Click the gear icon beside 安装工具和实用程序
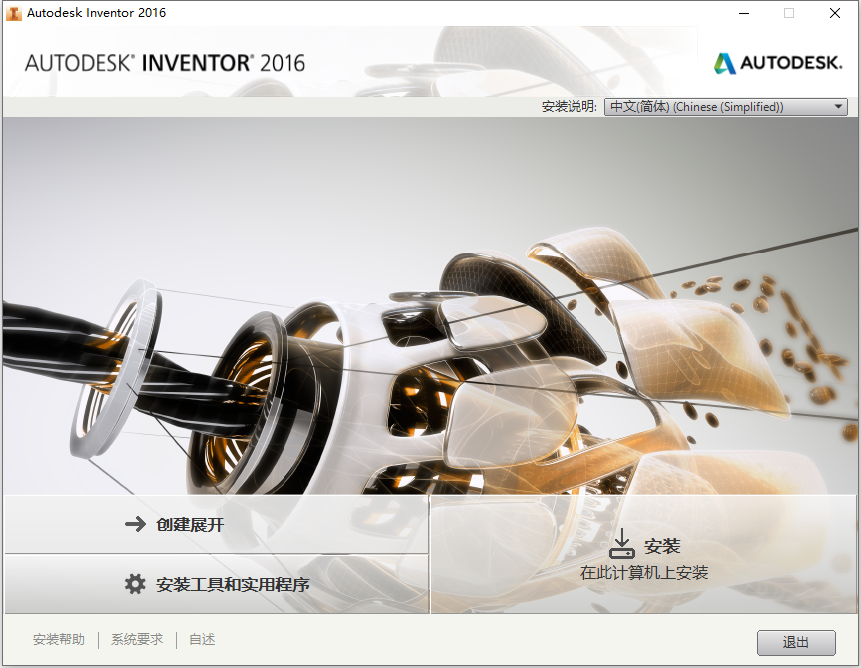861x668 pixels. point(135,584)
